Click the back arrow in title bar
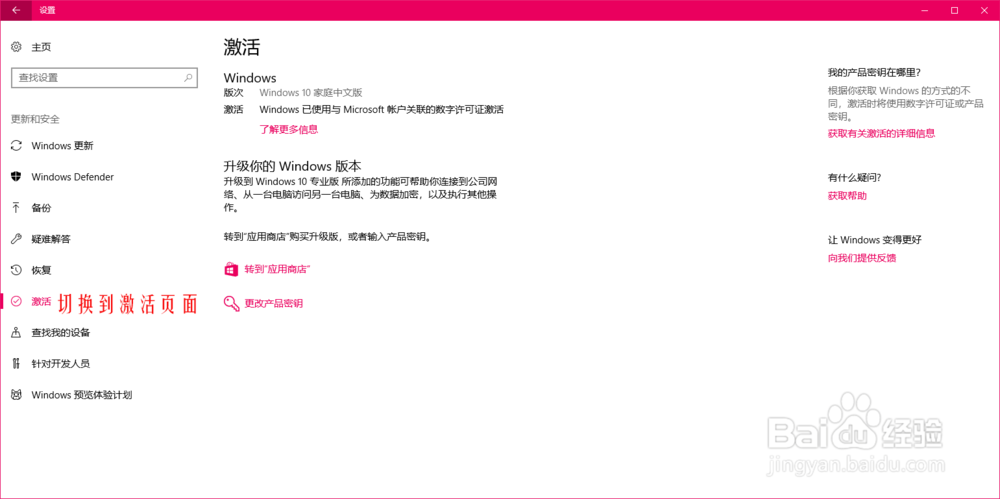 pyautogui.click(x=16, y=10)
